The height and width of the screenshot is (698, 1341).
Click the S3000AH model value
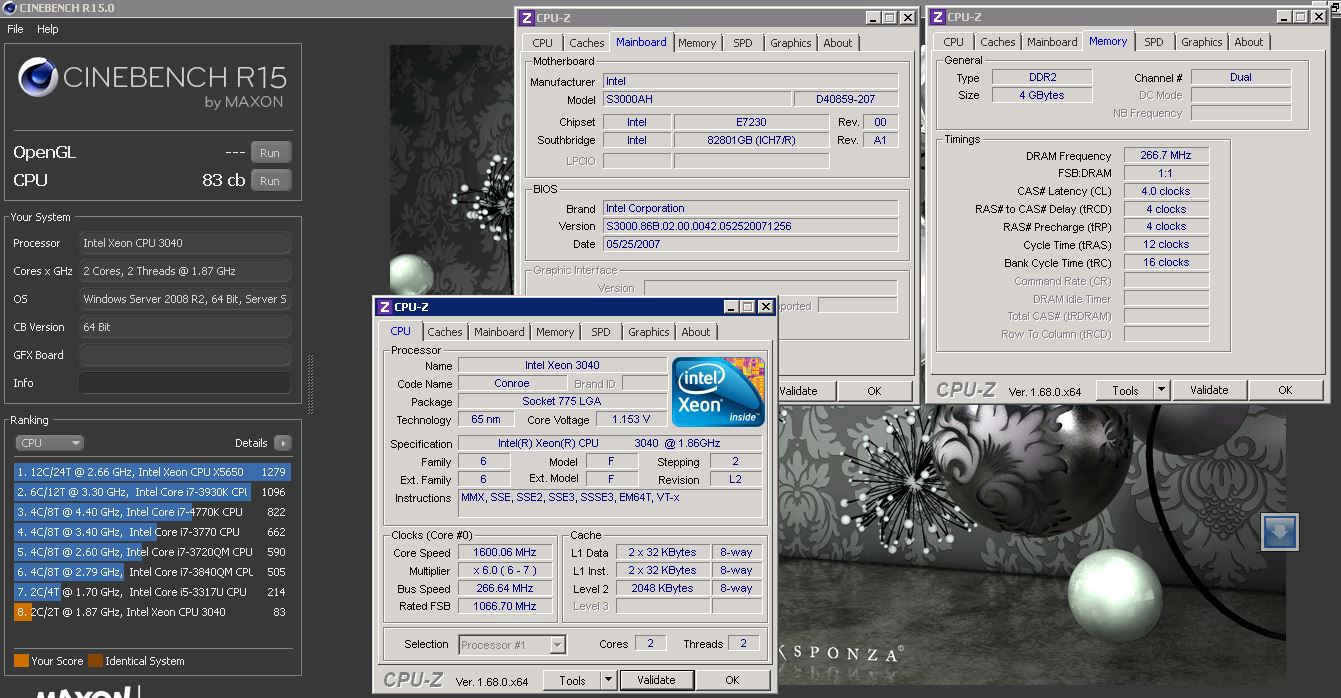696,100
